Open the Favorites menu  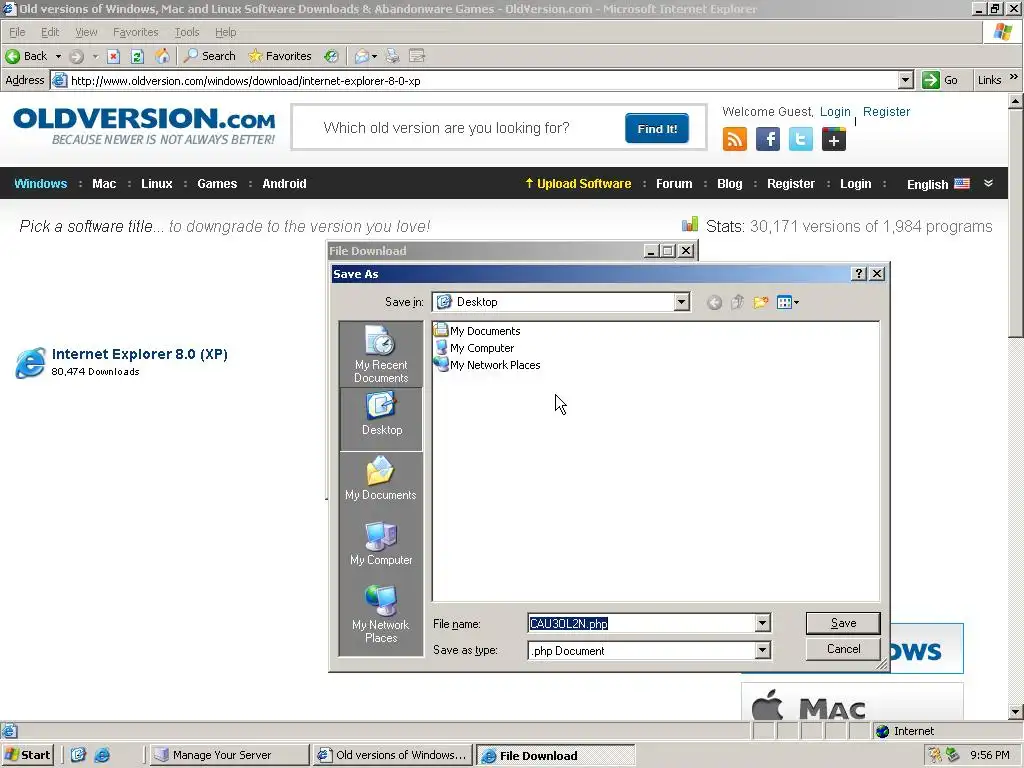(x=136, y=32)
